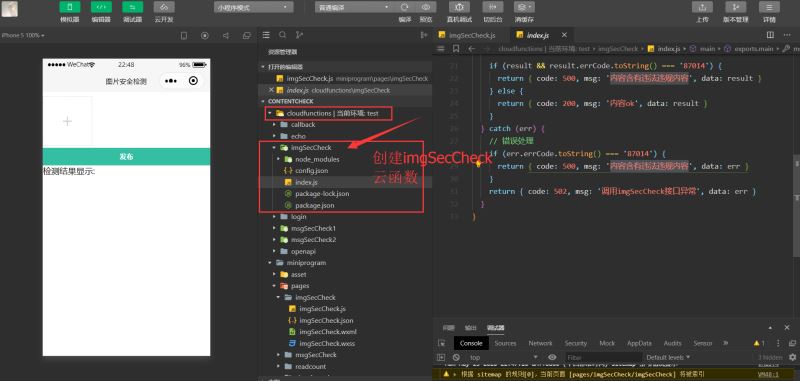
Task: Click the upload 上传 icon
Action: coord(702,7)
